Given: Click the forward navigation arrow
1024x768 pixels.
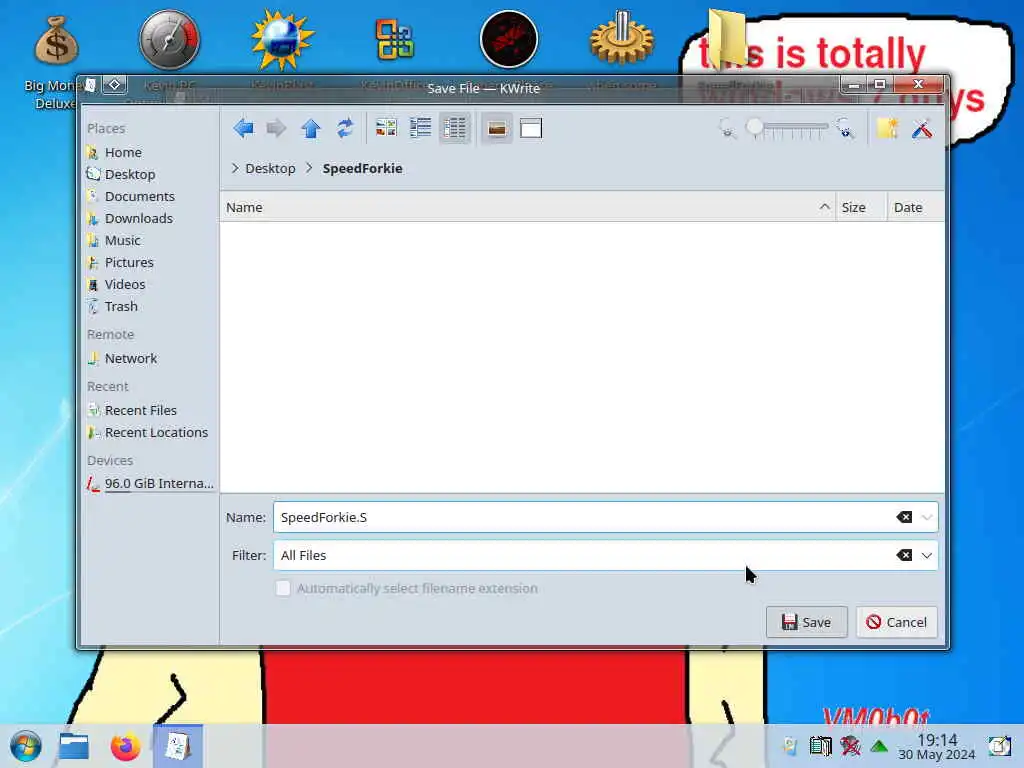Looking at the screenshot, I should pyautogui.click(x=277, y=128).
